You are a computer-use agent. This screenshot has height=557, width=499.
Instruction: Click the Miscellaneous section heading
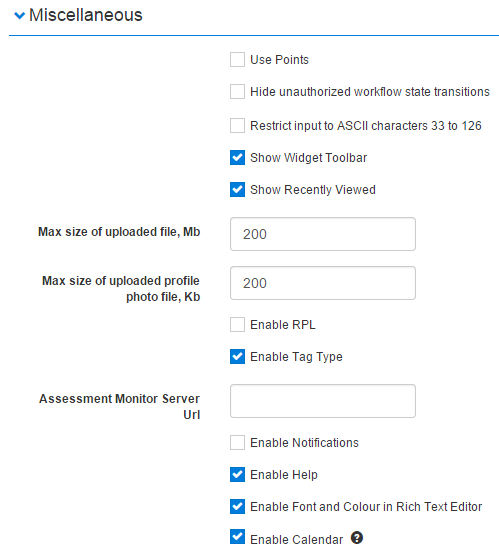[x=86, y=15]
